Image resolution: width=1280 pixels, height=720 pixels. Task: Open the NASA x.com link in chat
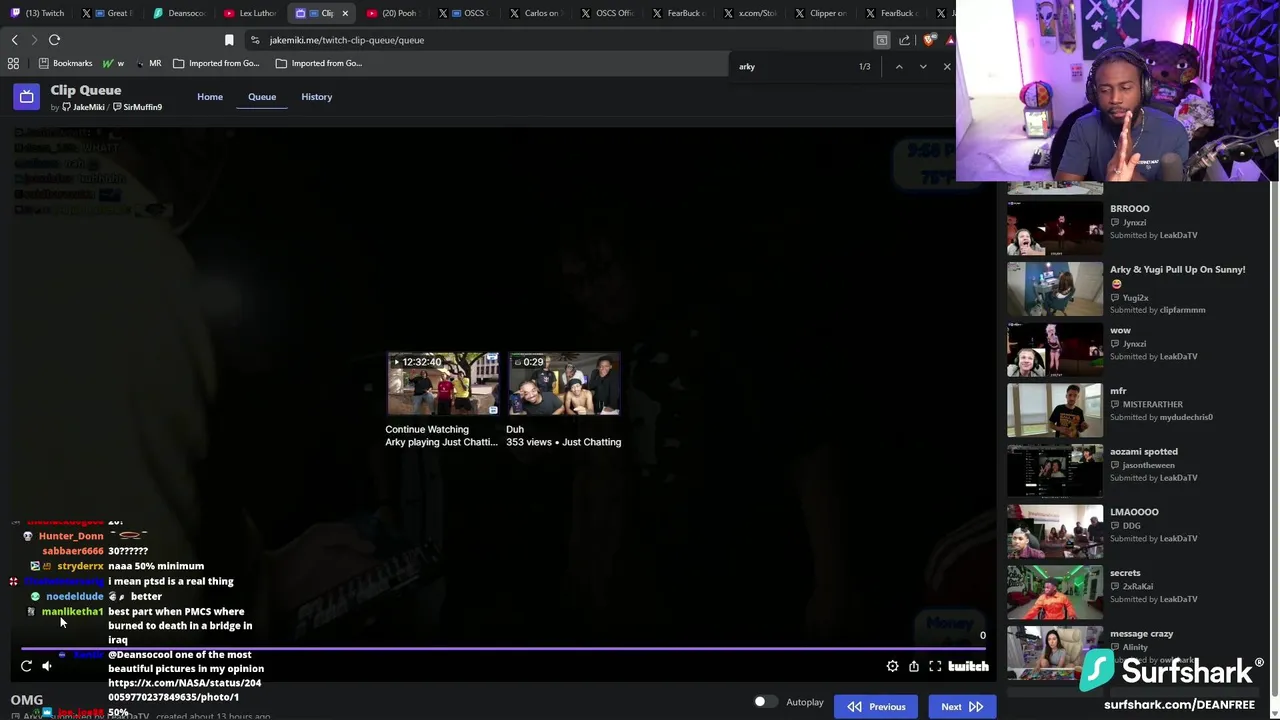(x=185, y=690)
